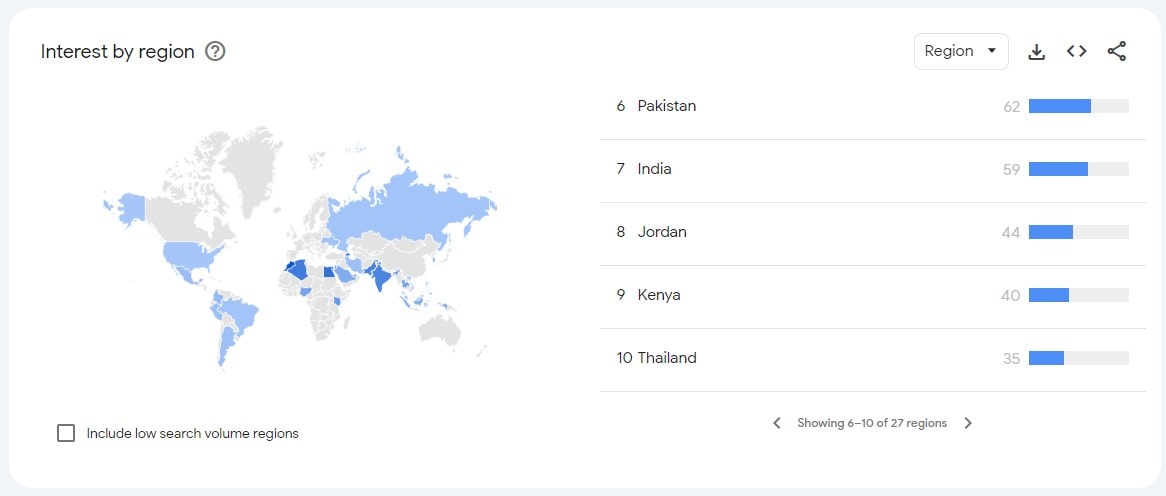The height and width of the screenshot is (496, 1166).
Task: Open the help question mark icon
Action: click(x=215, y=51)
